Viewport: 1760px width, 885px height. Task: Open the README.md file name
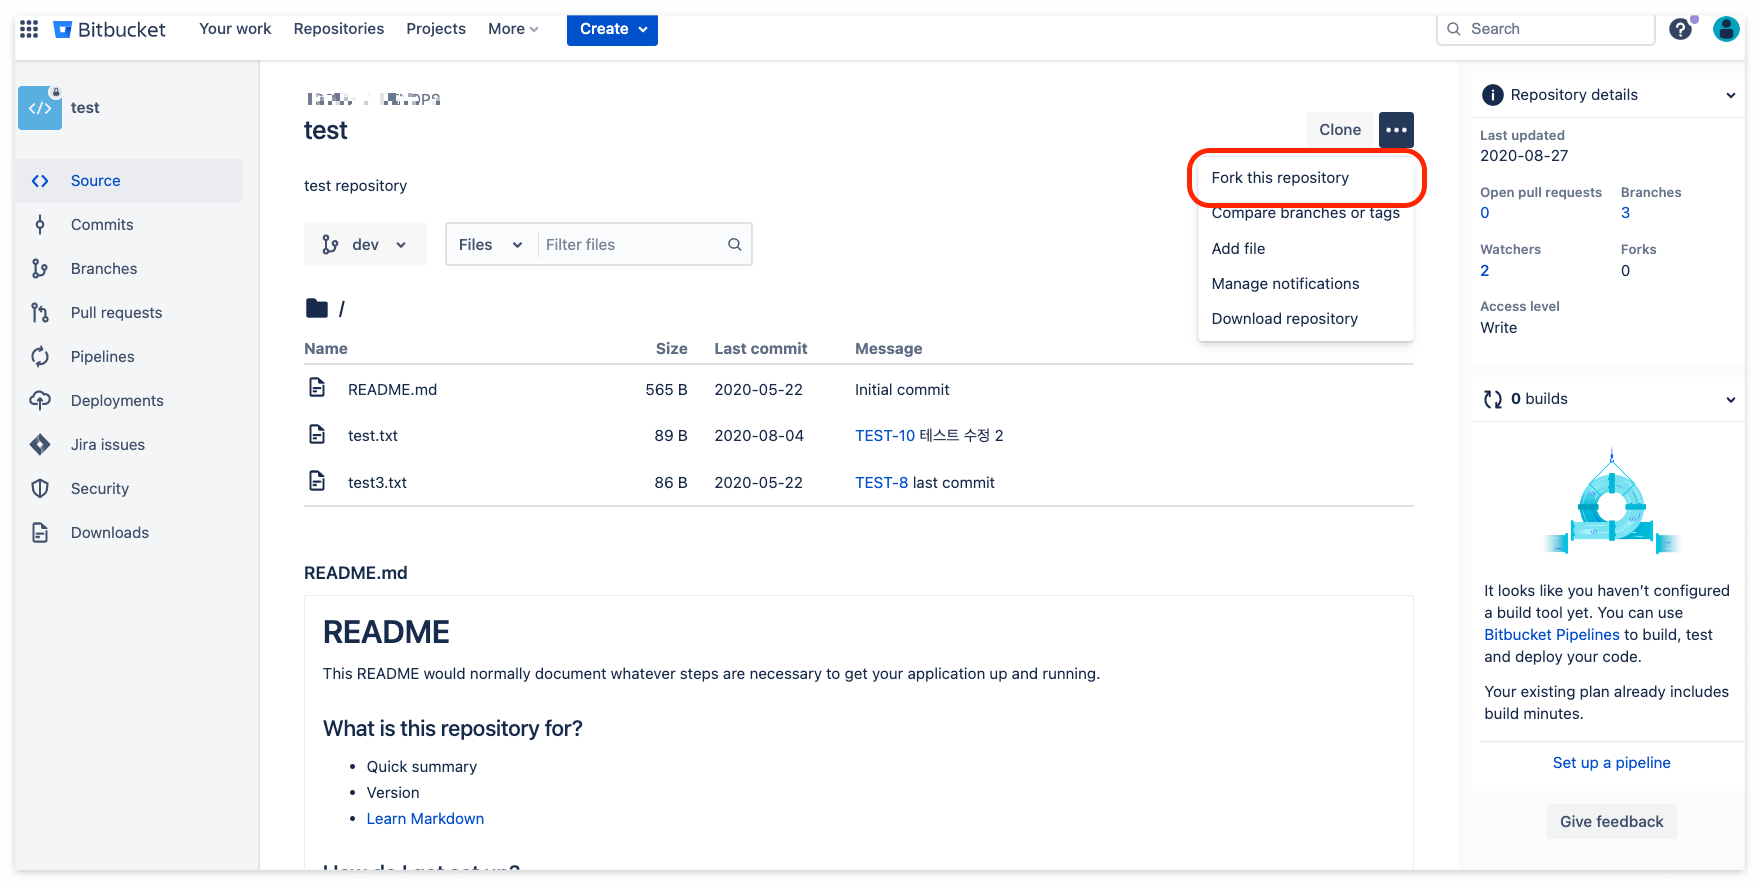(x=392, y=390)
